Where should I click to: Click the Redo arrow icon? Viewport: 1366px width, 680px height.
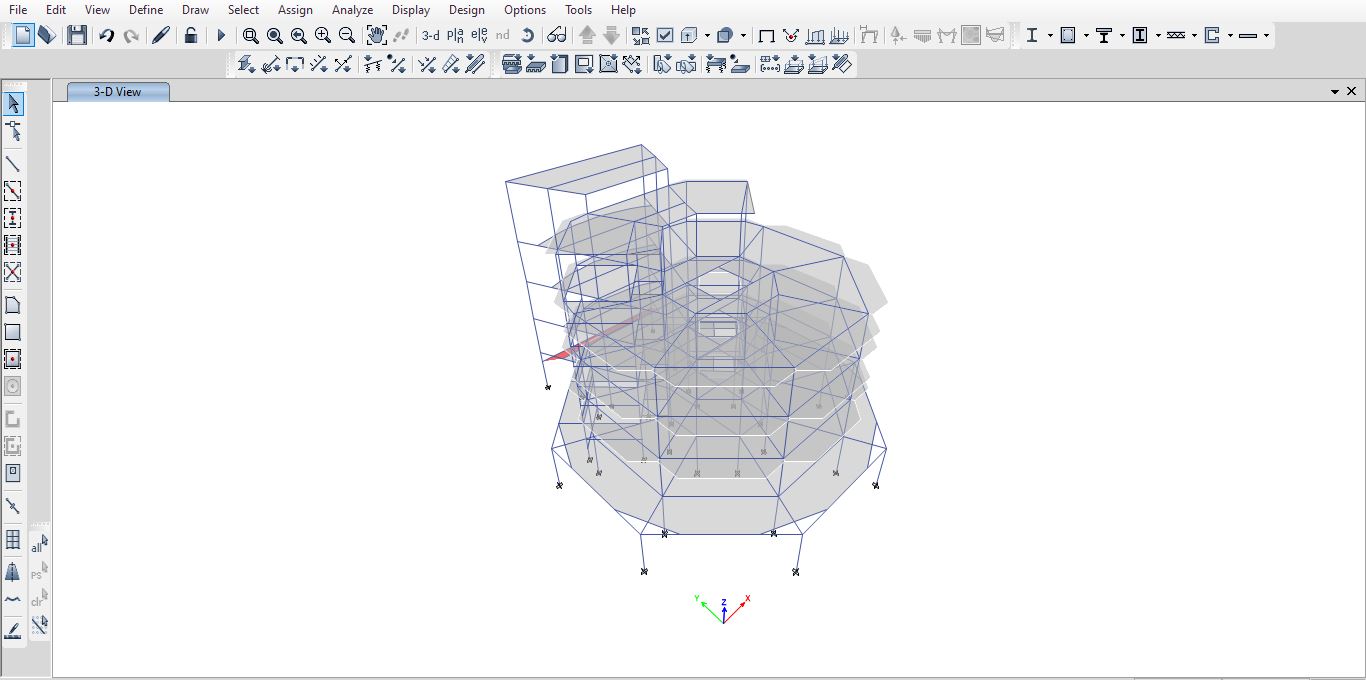coord(131,36)
